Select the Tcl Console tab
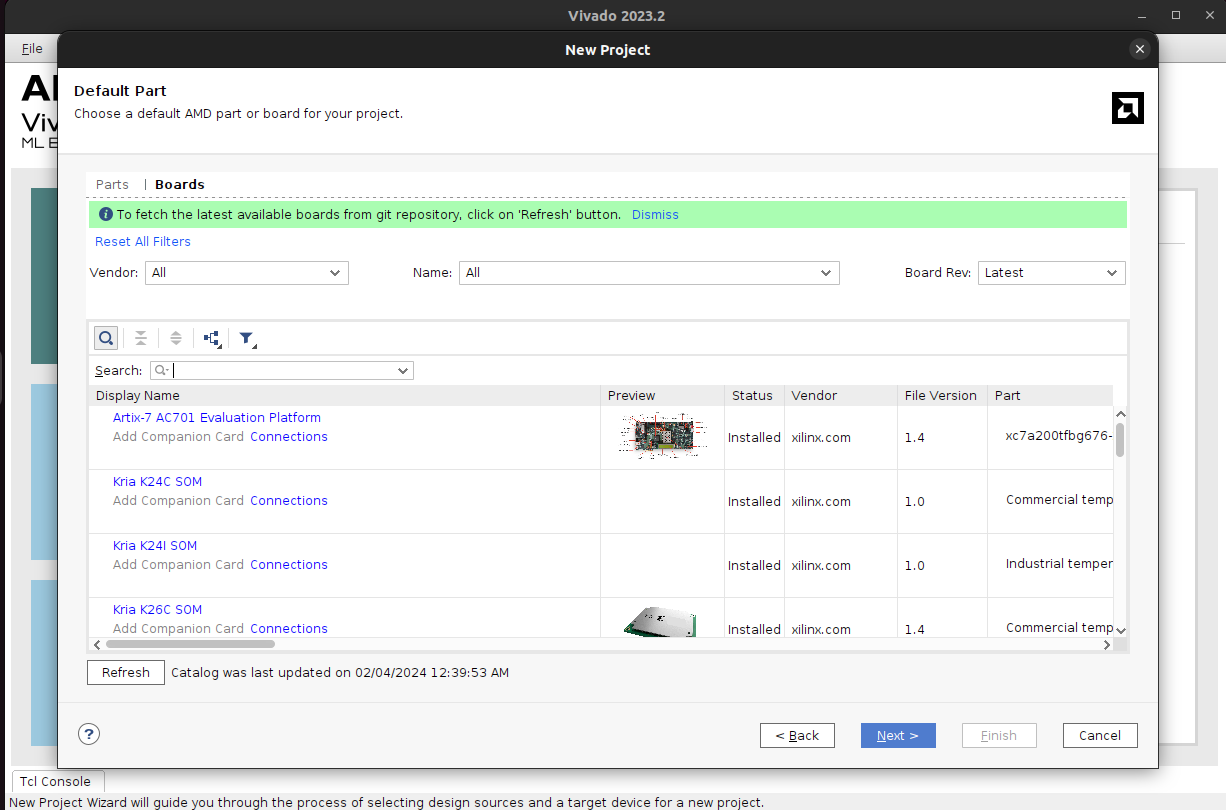Image resolution: width=1226 pixels, height=810 pixels. [56, 781]
